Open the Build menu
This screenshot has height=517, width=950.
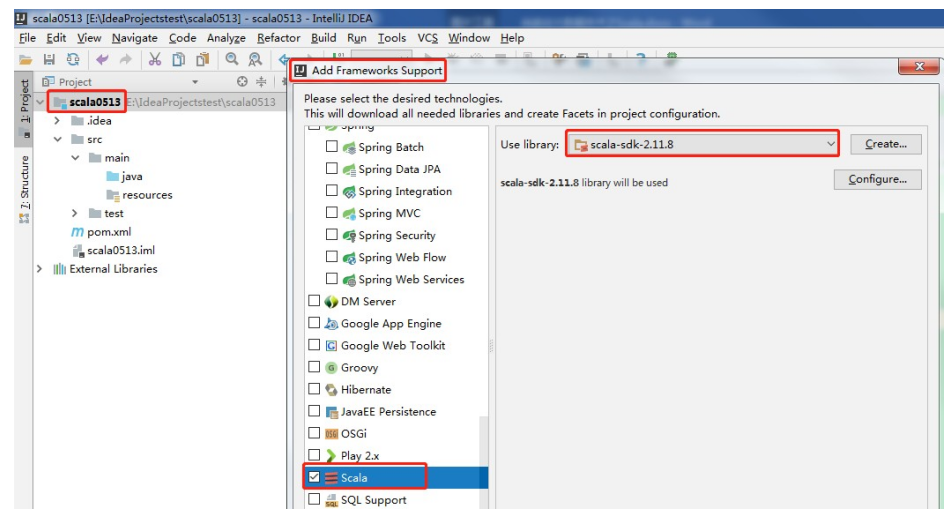[x=324, y=38]
